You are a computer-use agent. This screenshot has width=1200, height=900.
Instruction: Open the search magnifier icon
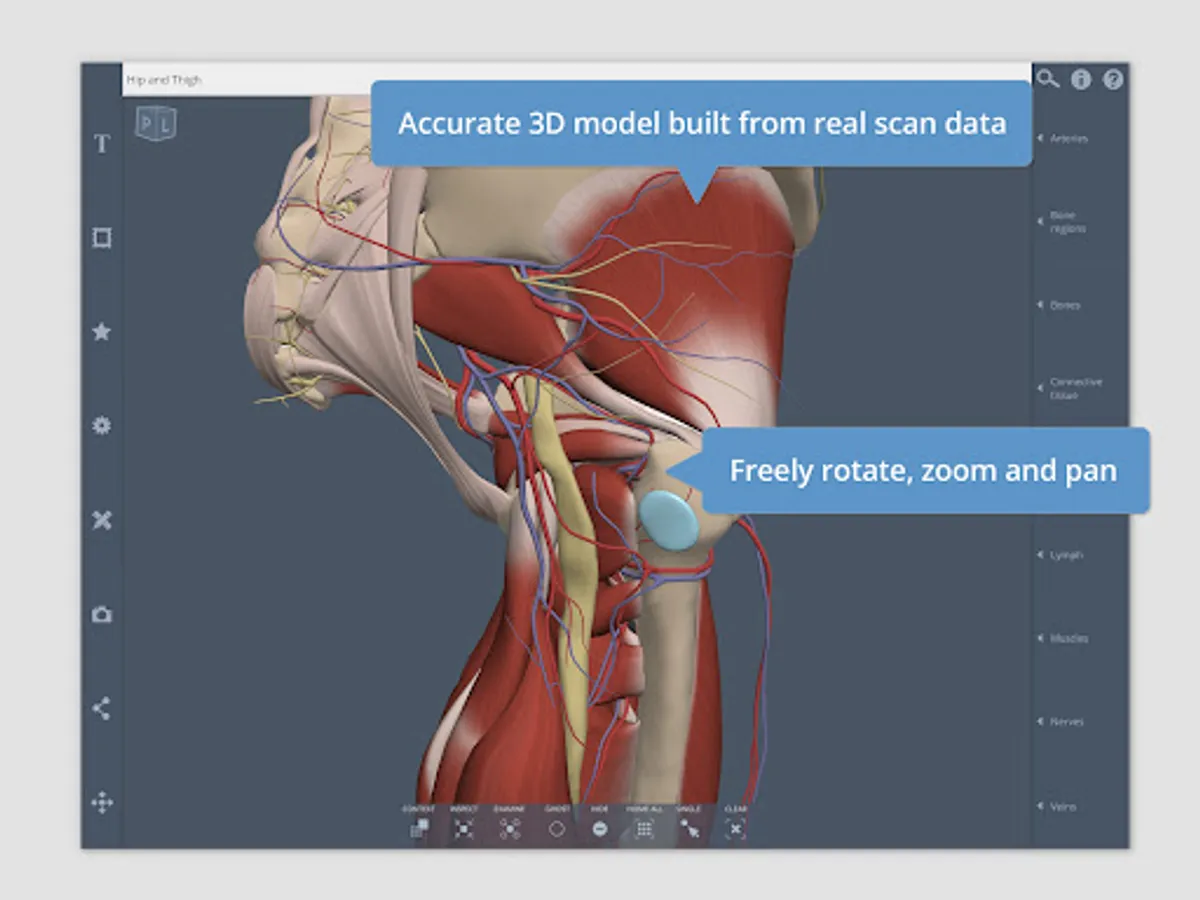(1047, 79)
